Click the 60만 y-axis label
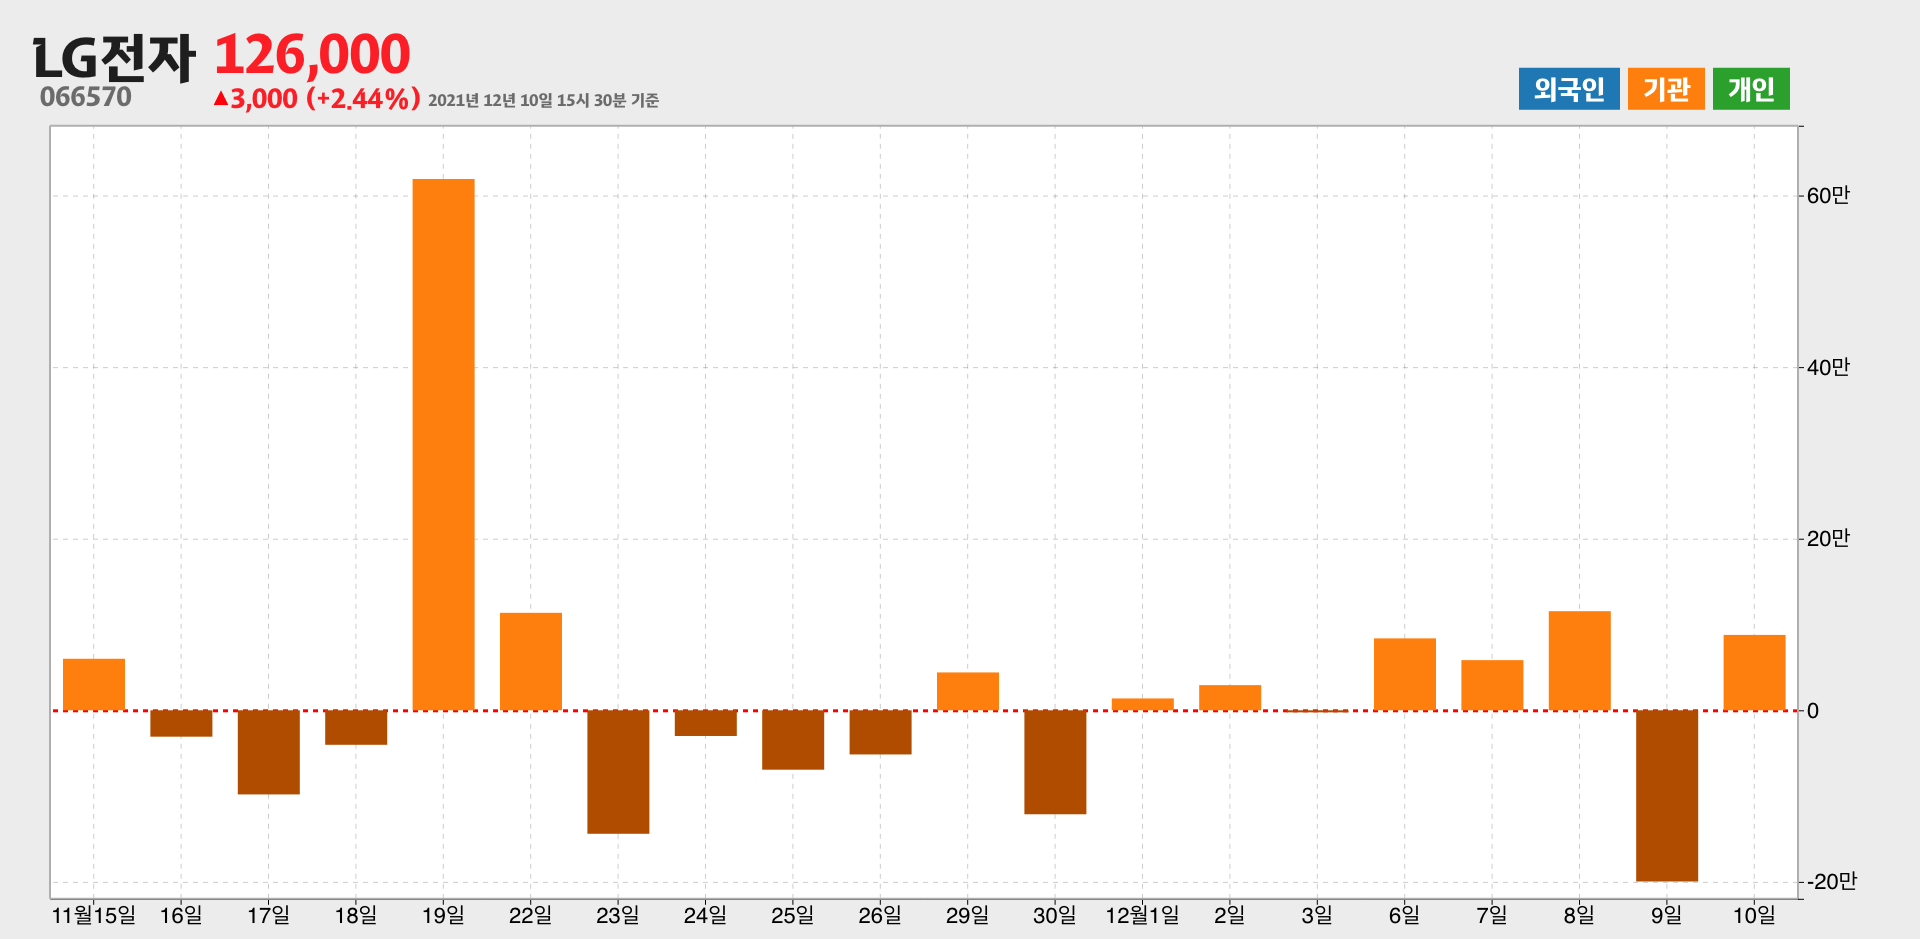 1828,196
